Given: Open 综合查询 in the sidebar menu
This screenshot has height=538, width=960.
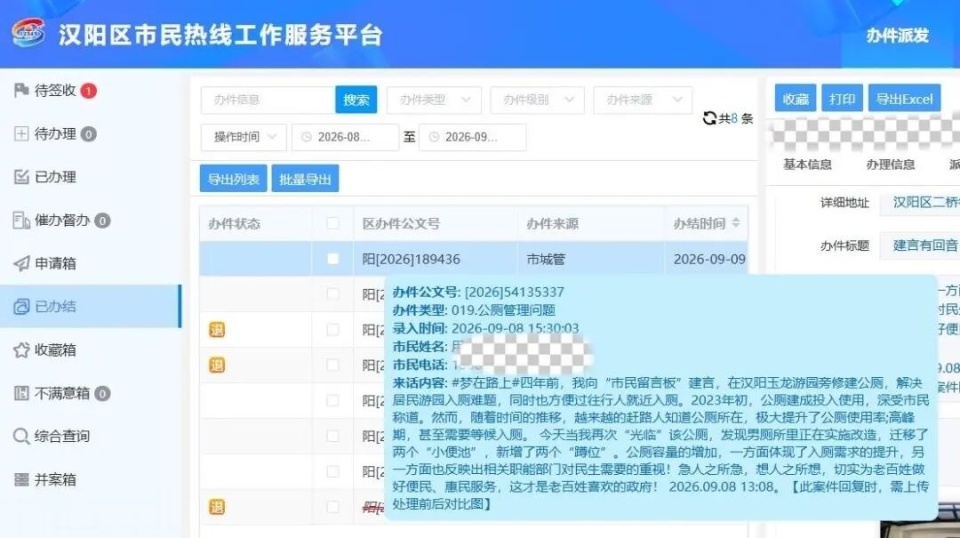Looking at the screenshot, I should pos(91,436).
